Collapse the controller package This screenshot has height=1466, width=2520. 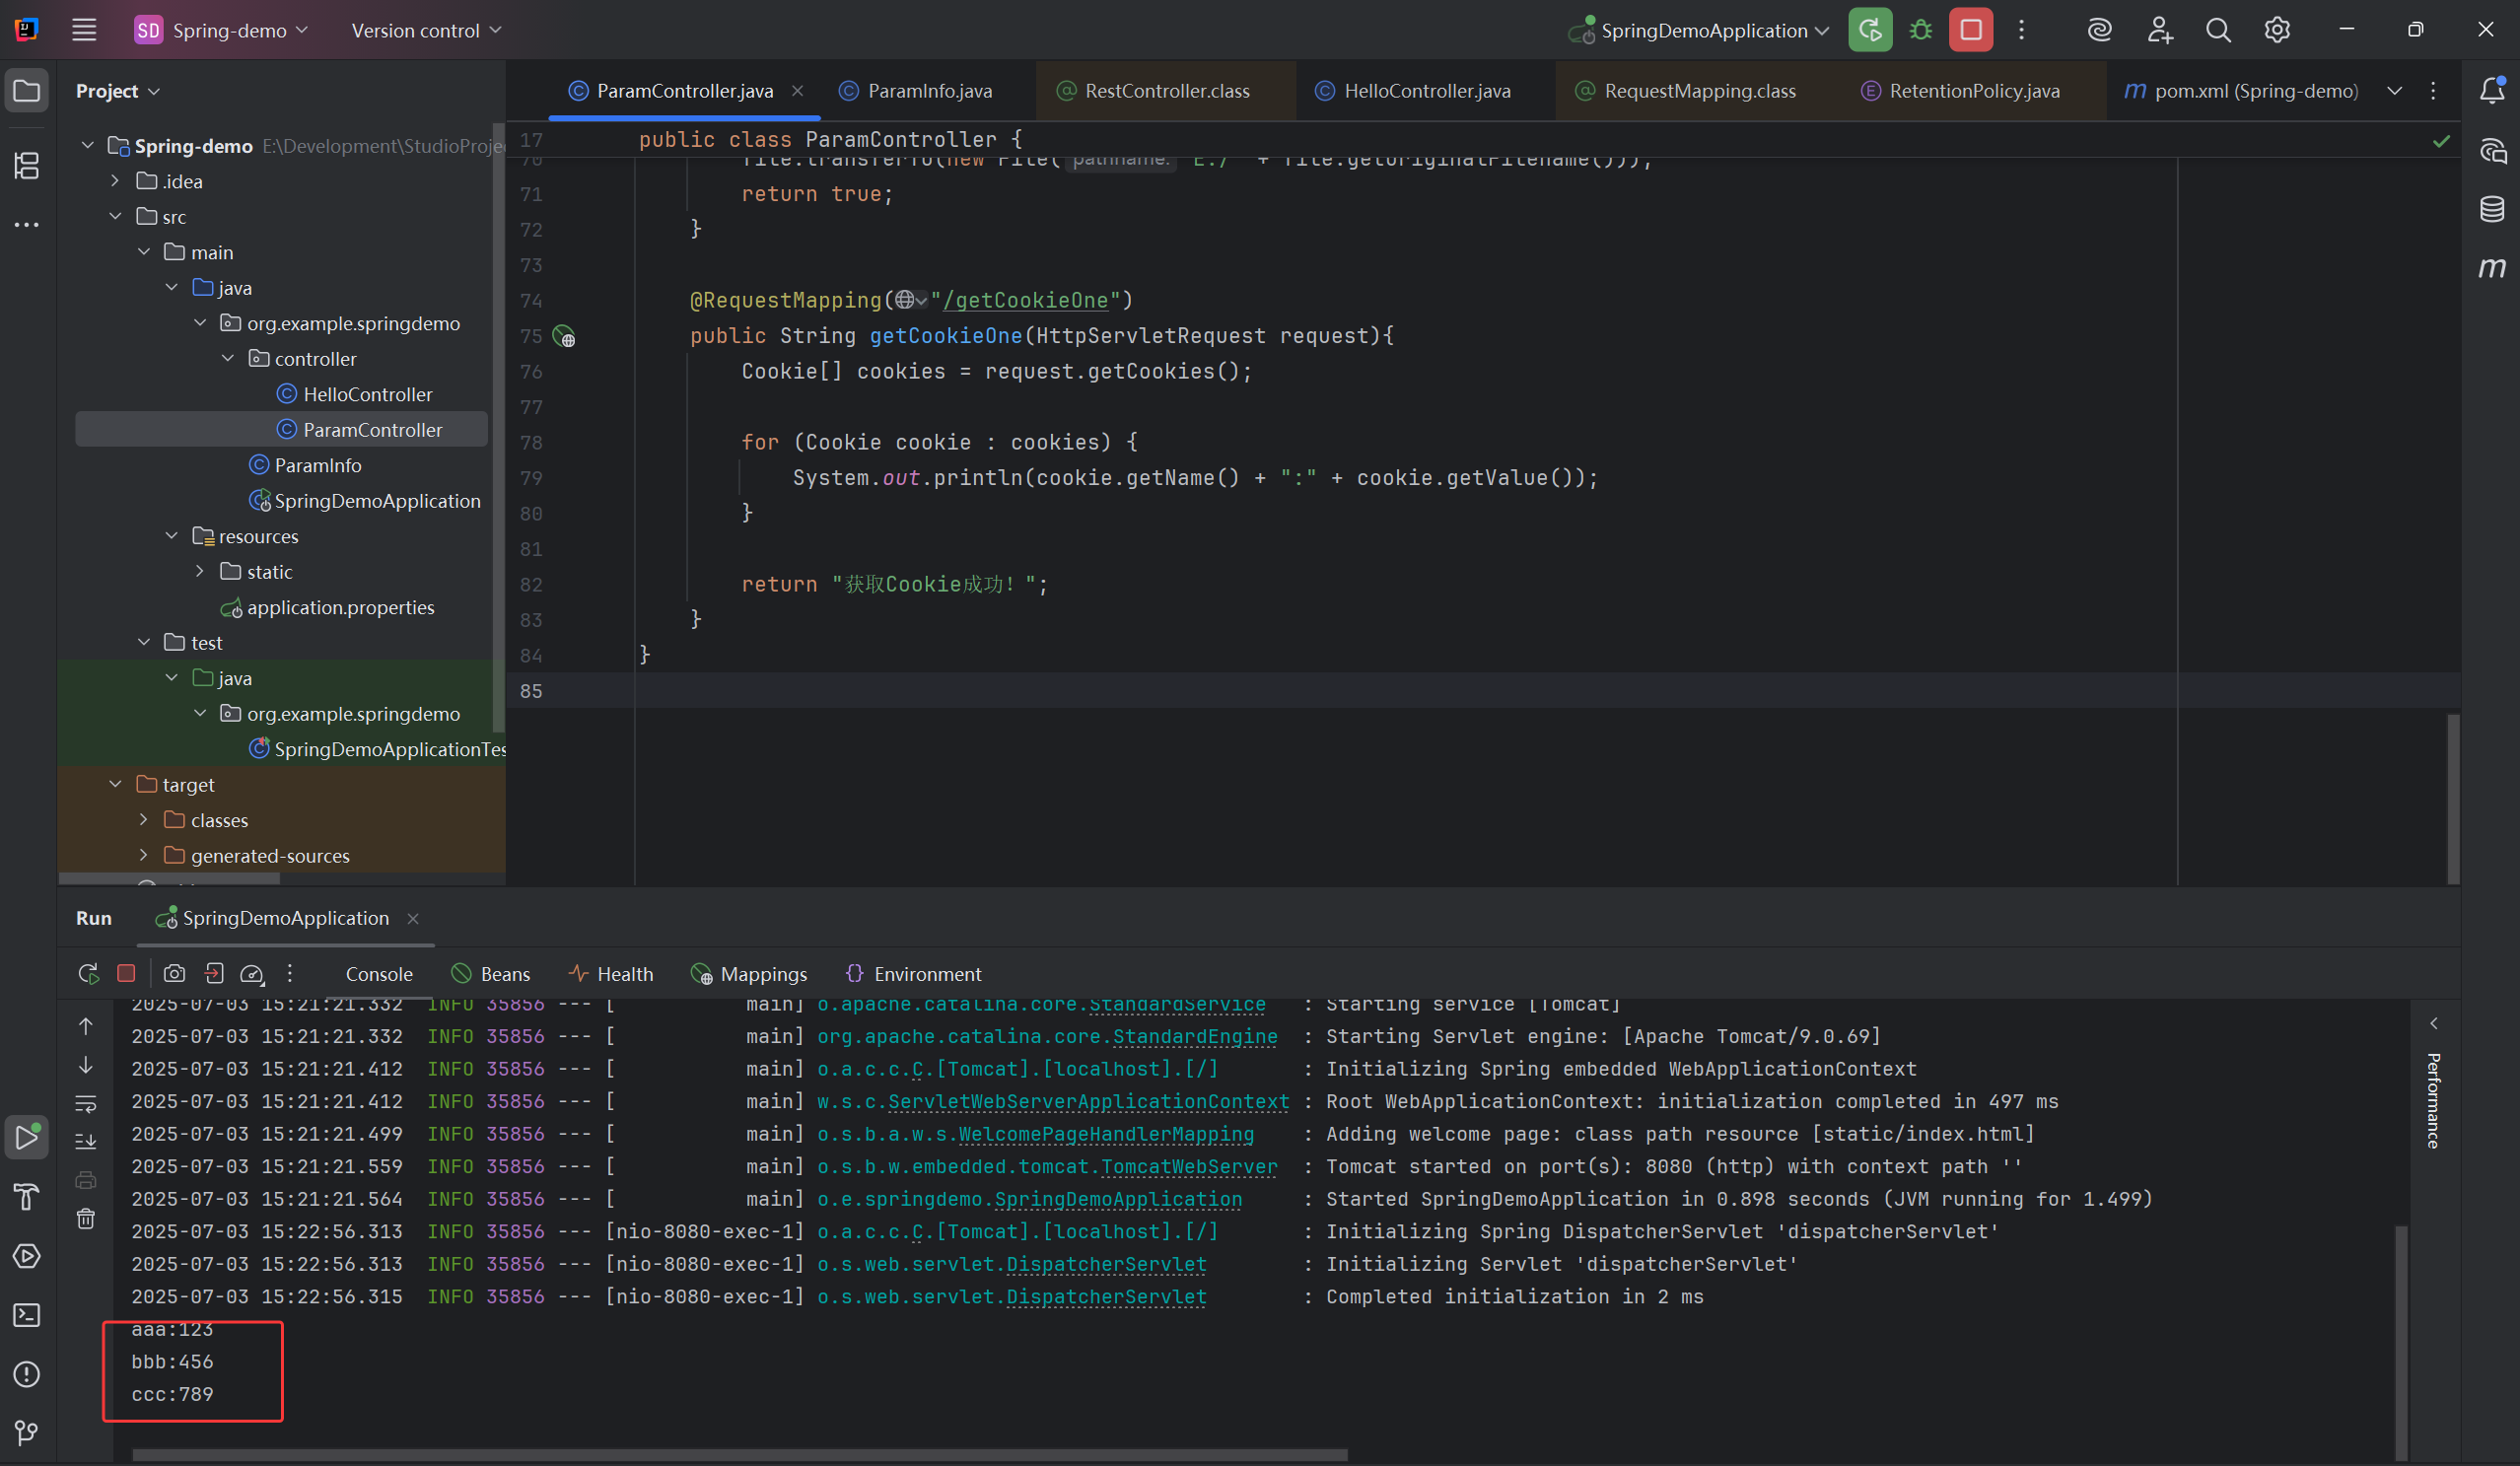point(228,359)
